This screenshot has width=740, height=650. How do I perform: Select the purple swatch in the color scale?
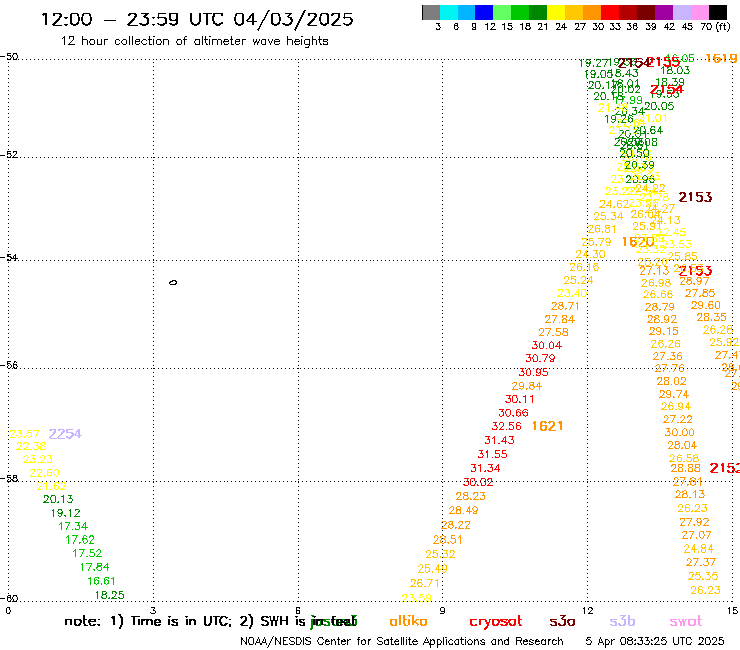(664, 12)
